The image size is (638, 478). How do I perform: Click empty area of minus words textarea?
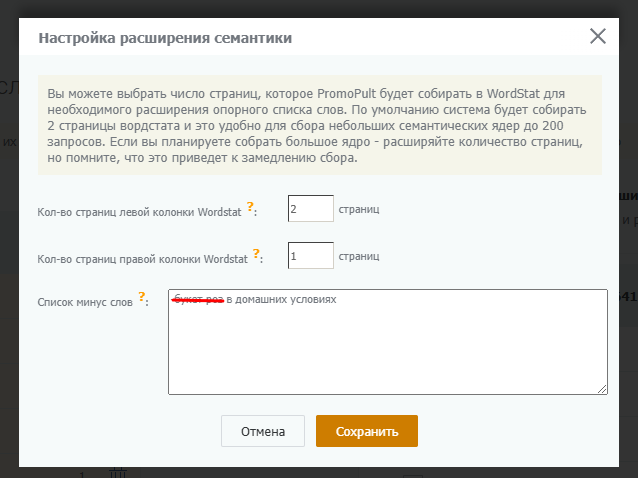(x=387, y=350)
